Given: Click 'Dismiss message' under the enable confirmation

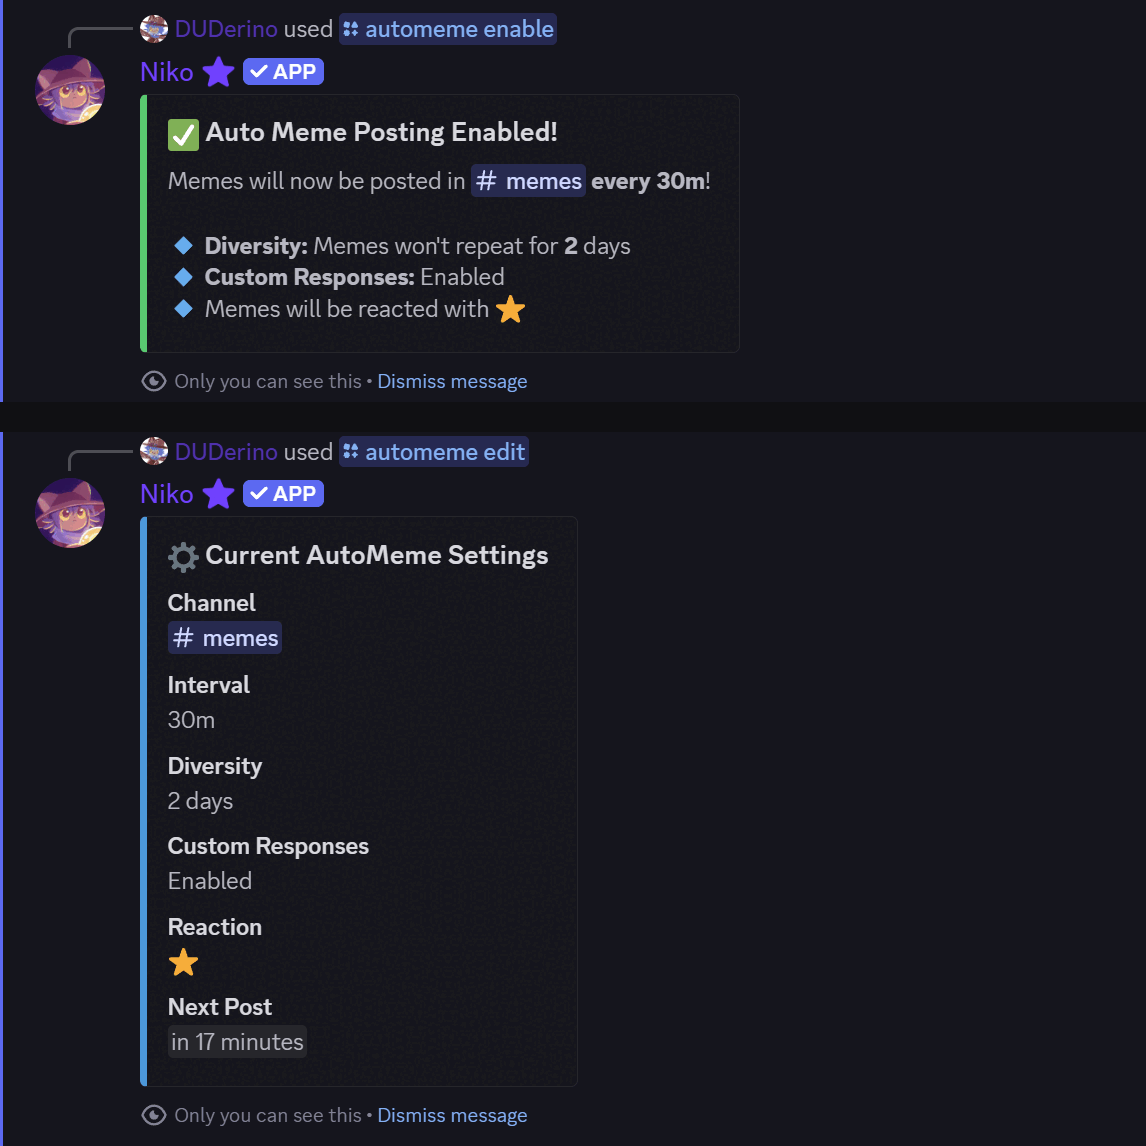Looking at the screenshot, I should (x=452, y=381).
